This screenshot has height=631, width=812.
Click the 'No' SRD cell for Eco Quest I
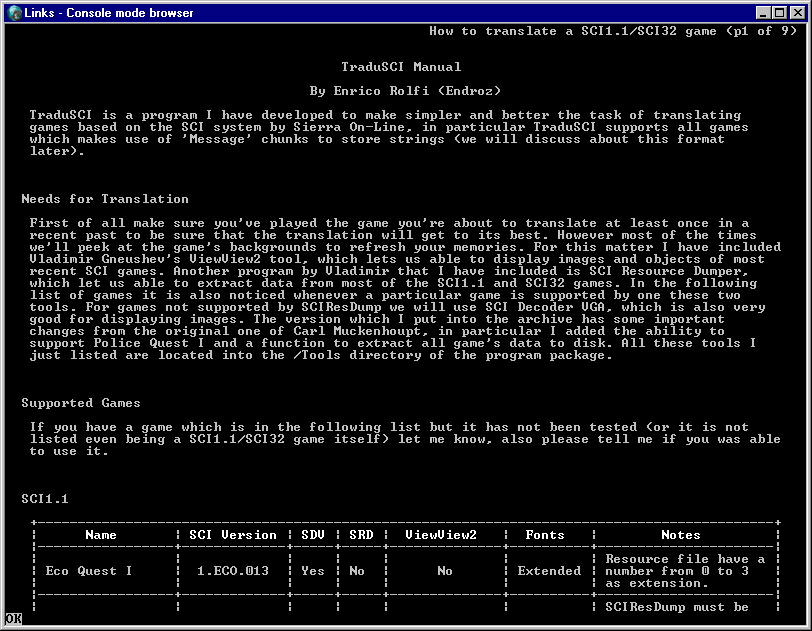click(x=357, y=571)
